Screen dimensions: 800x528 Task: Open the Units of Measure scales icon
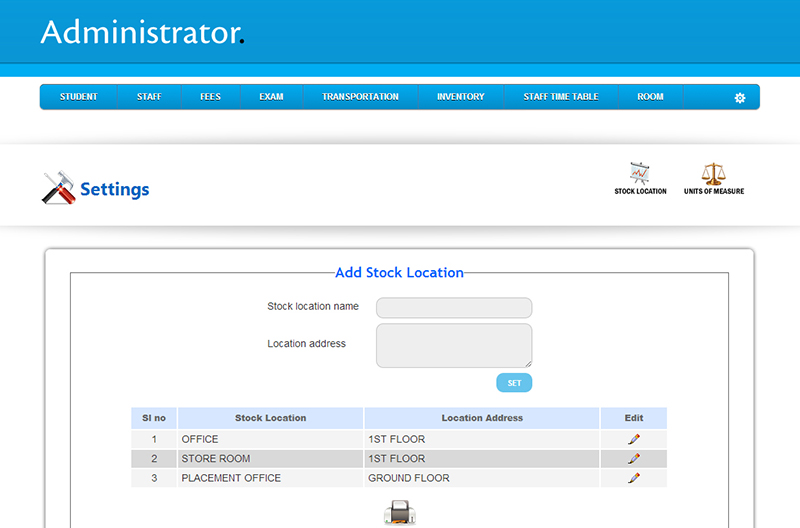pos(713,173)
